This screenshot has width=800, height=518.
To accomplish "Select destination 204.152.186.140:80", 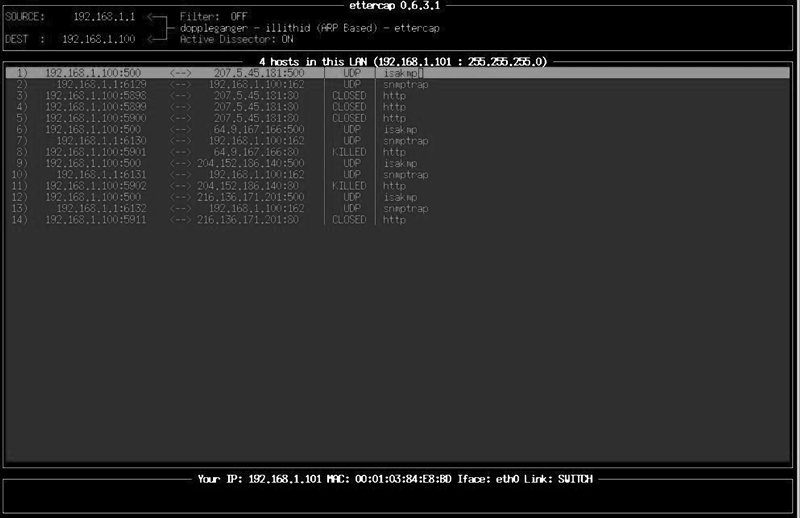I will [248, 186].
